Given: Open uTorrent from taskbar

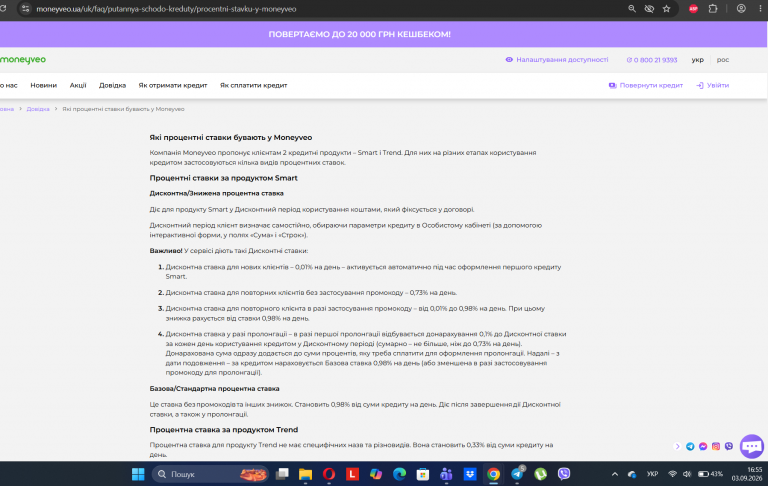Looking at the screenshot, I should 540,474.
